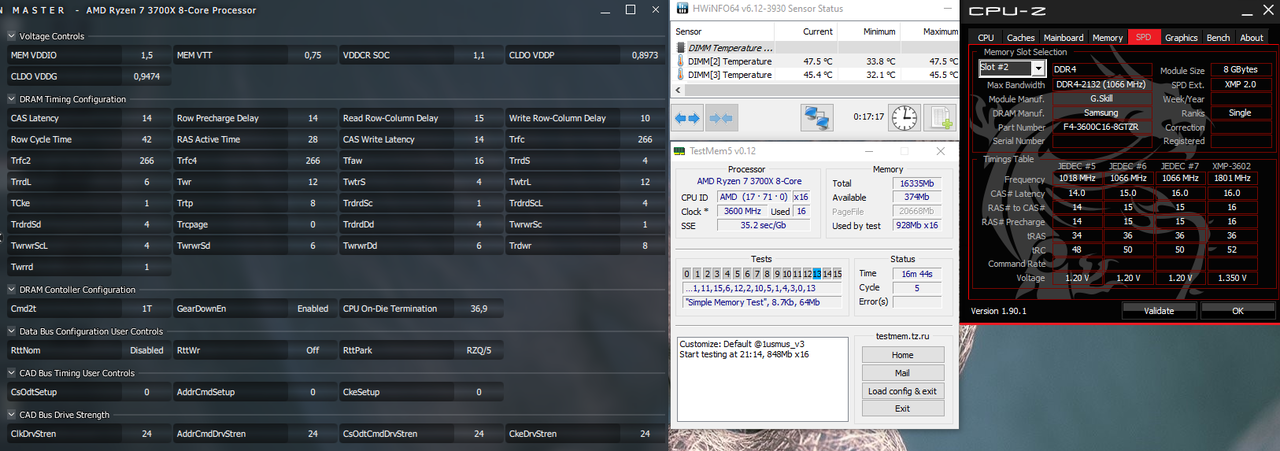The height and width of the screenshot is (451, 1280).
Task: Click test number 15 box in TestMem5
Action: [x=838, y=273]
